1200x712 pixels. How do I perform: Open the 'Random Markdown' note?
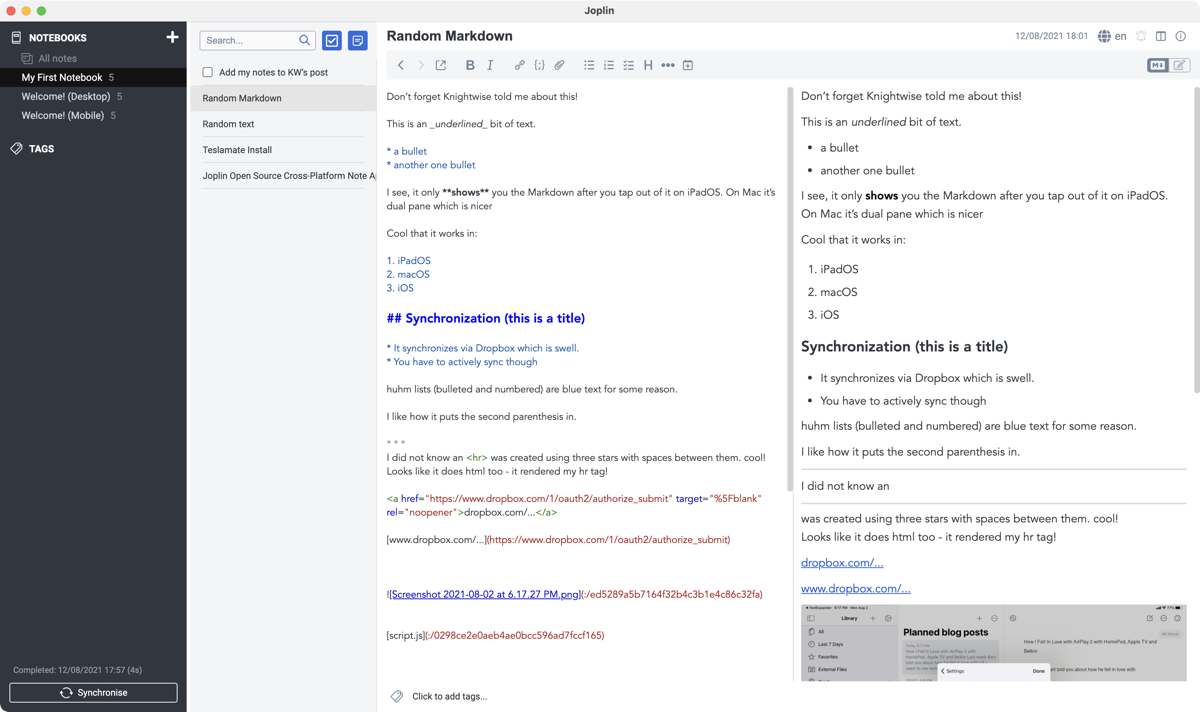tap(283, 98)
